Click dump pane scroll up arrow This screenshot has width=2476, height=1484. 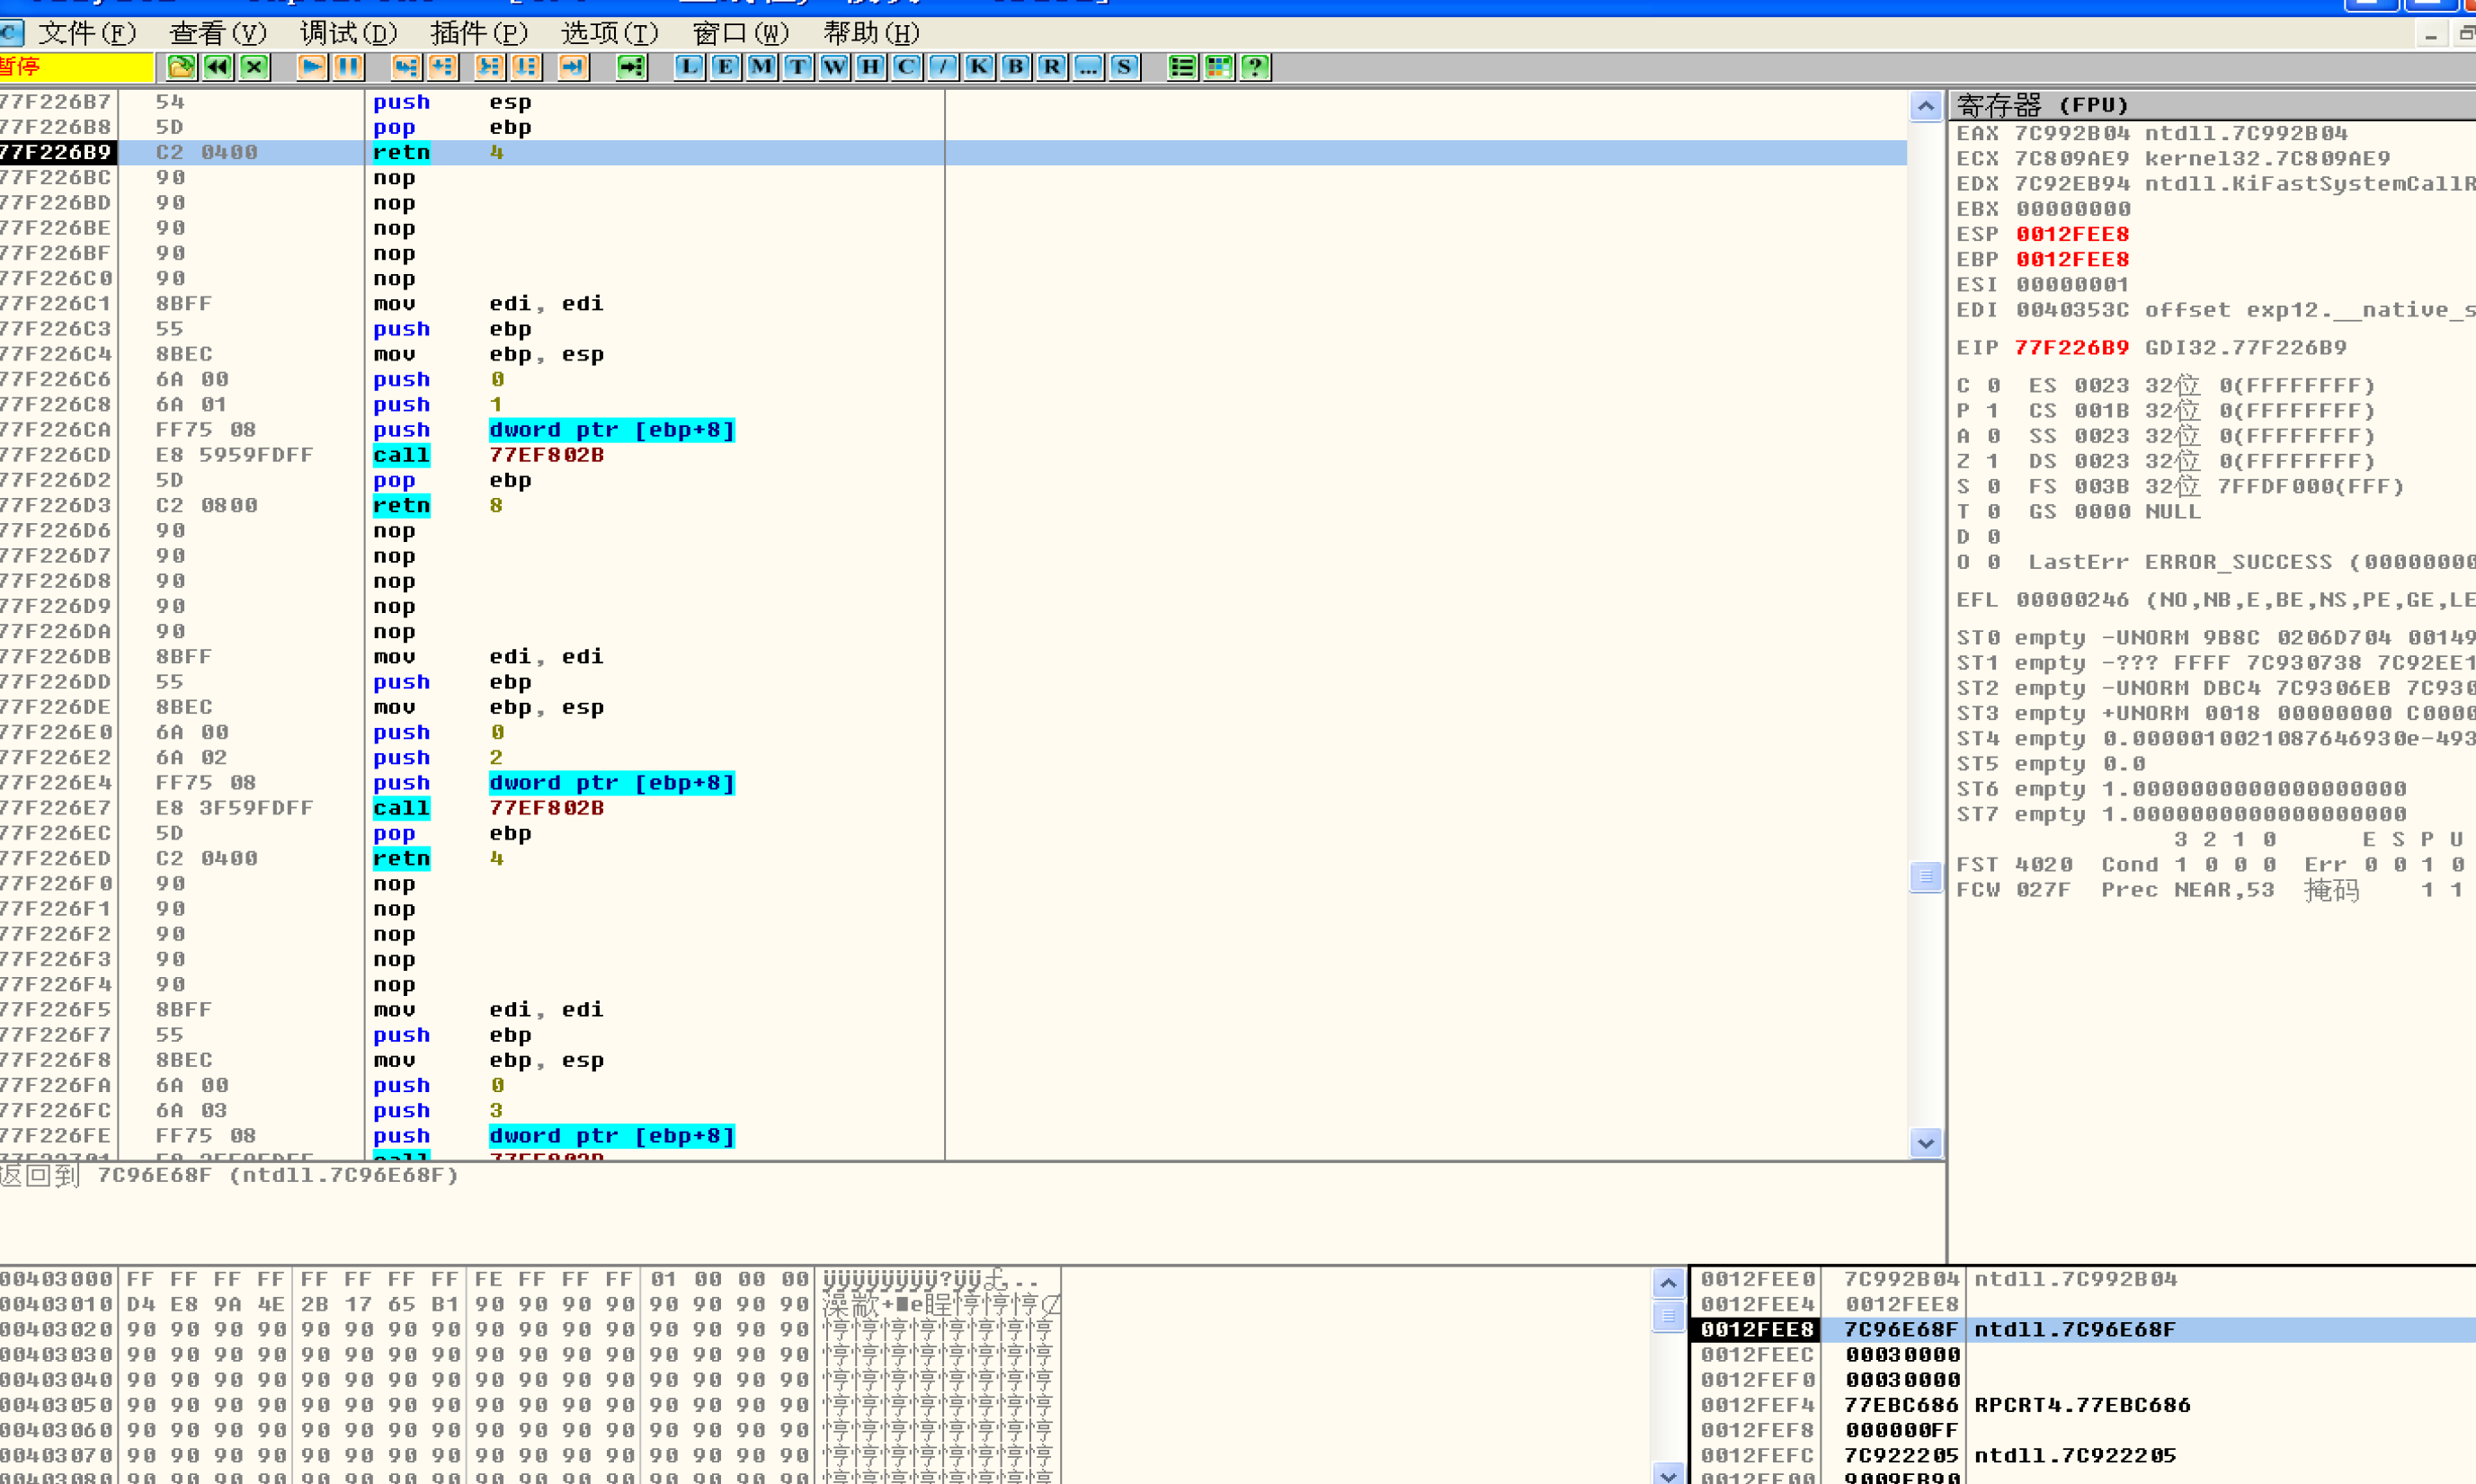(x=1669, y=1283)
